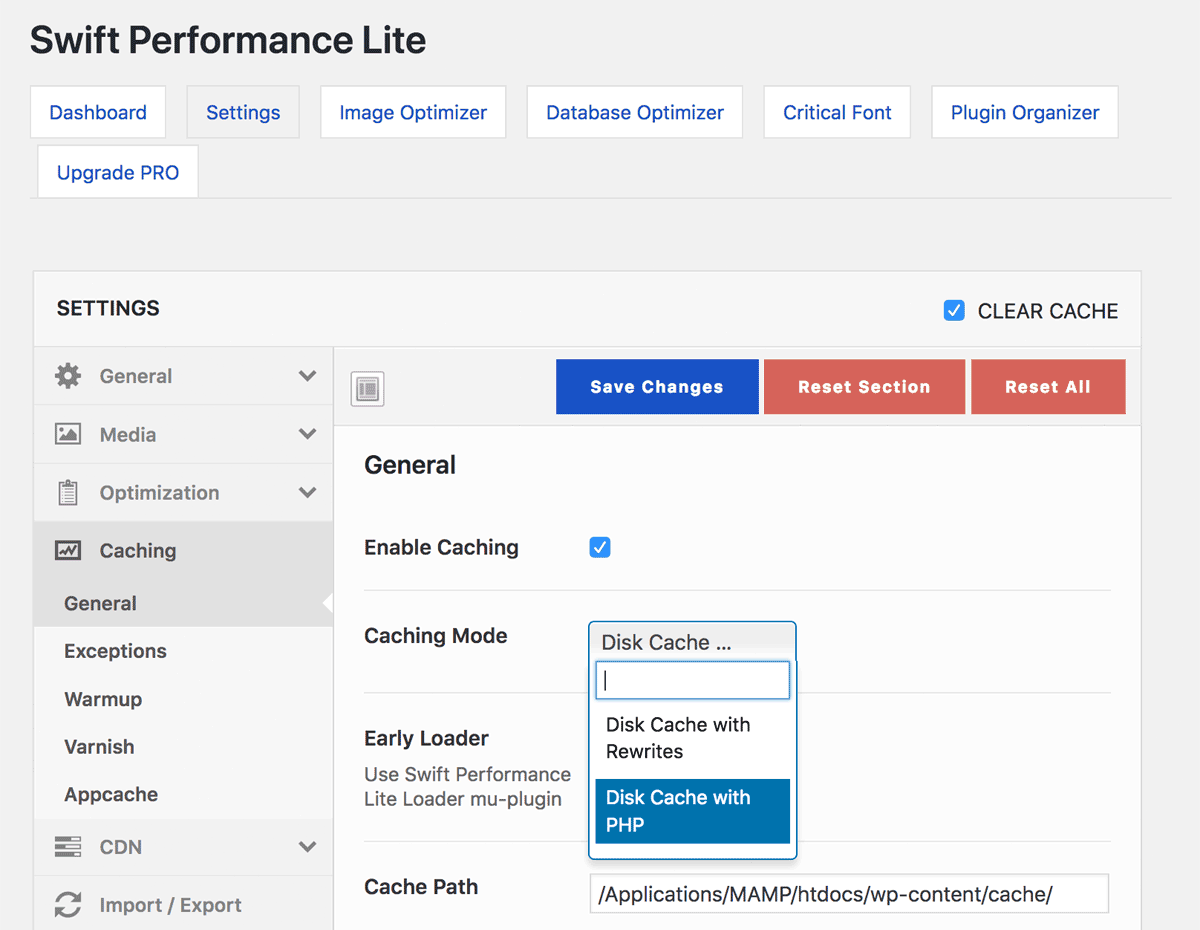Open the Upgrade PRO tab
Viewport: 1200px width, 930px height.
click(x=118, y=172)
